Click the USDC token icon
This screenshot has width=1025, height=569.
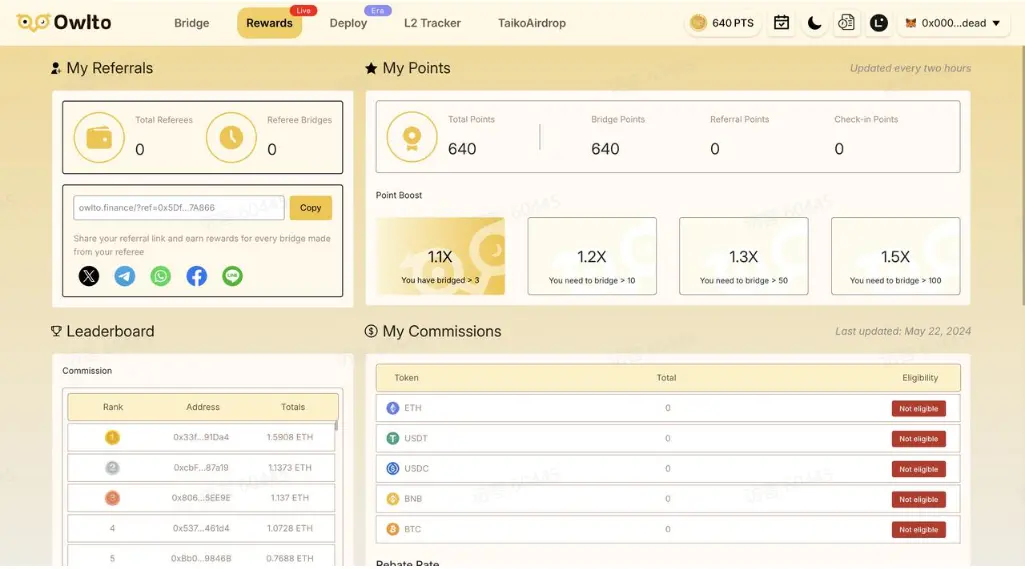coord(393,468)
